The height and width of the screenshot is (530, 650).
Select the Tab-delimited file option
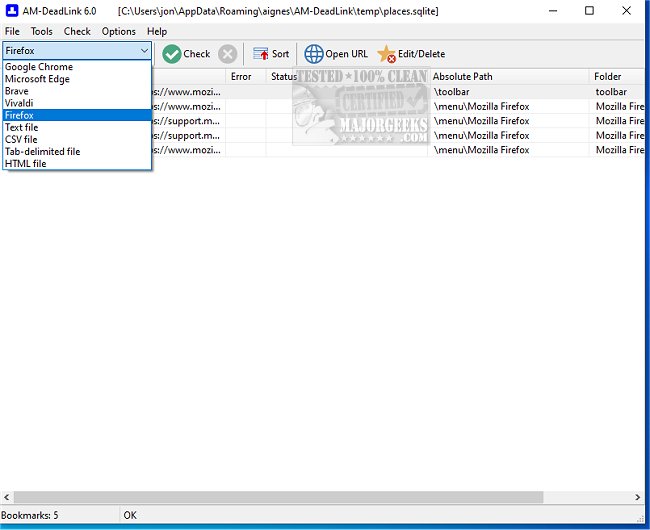(x=77, y=151)
